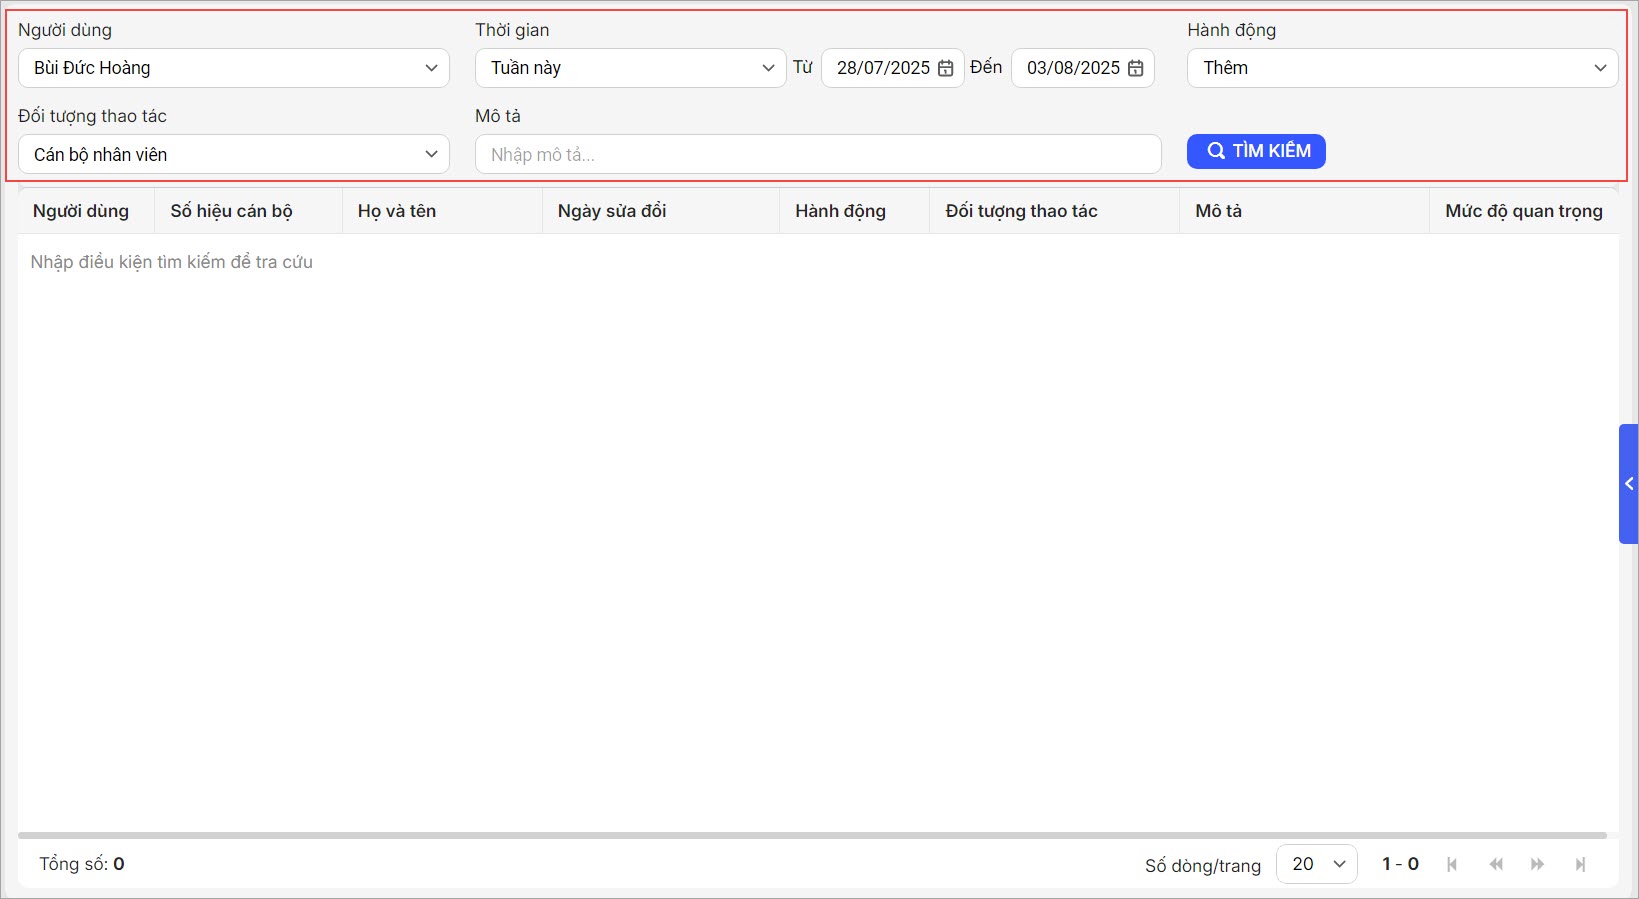Click the TÌM KIẾM search button
Image resolution: width=1639 pixels, height=899 pixels.
click(x=1256, y=151)
